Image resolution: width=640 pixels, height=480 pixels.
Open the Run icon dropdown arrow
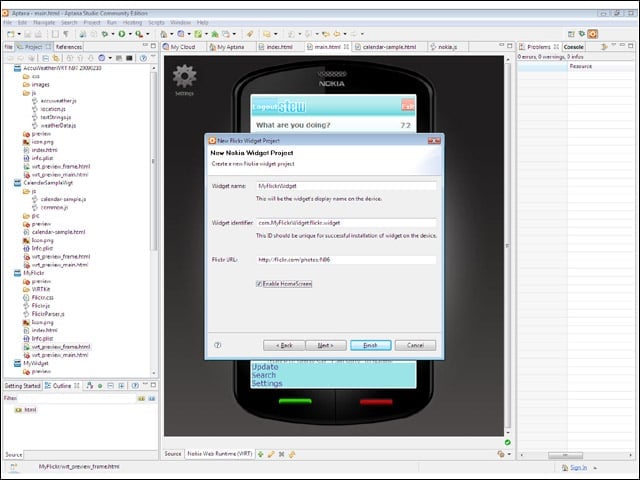(130, 34)
